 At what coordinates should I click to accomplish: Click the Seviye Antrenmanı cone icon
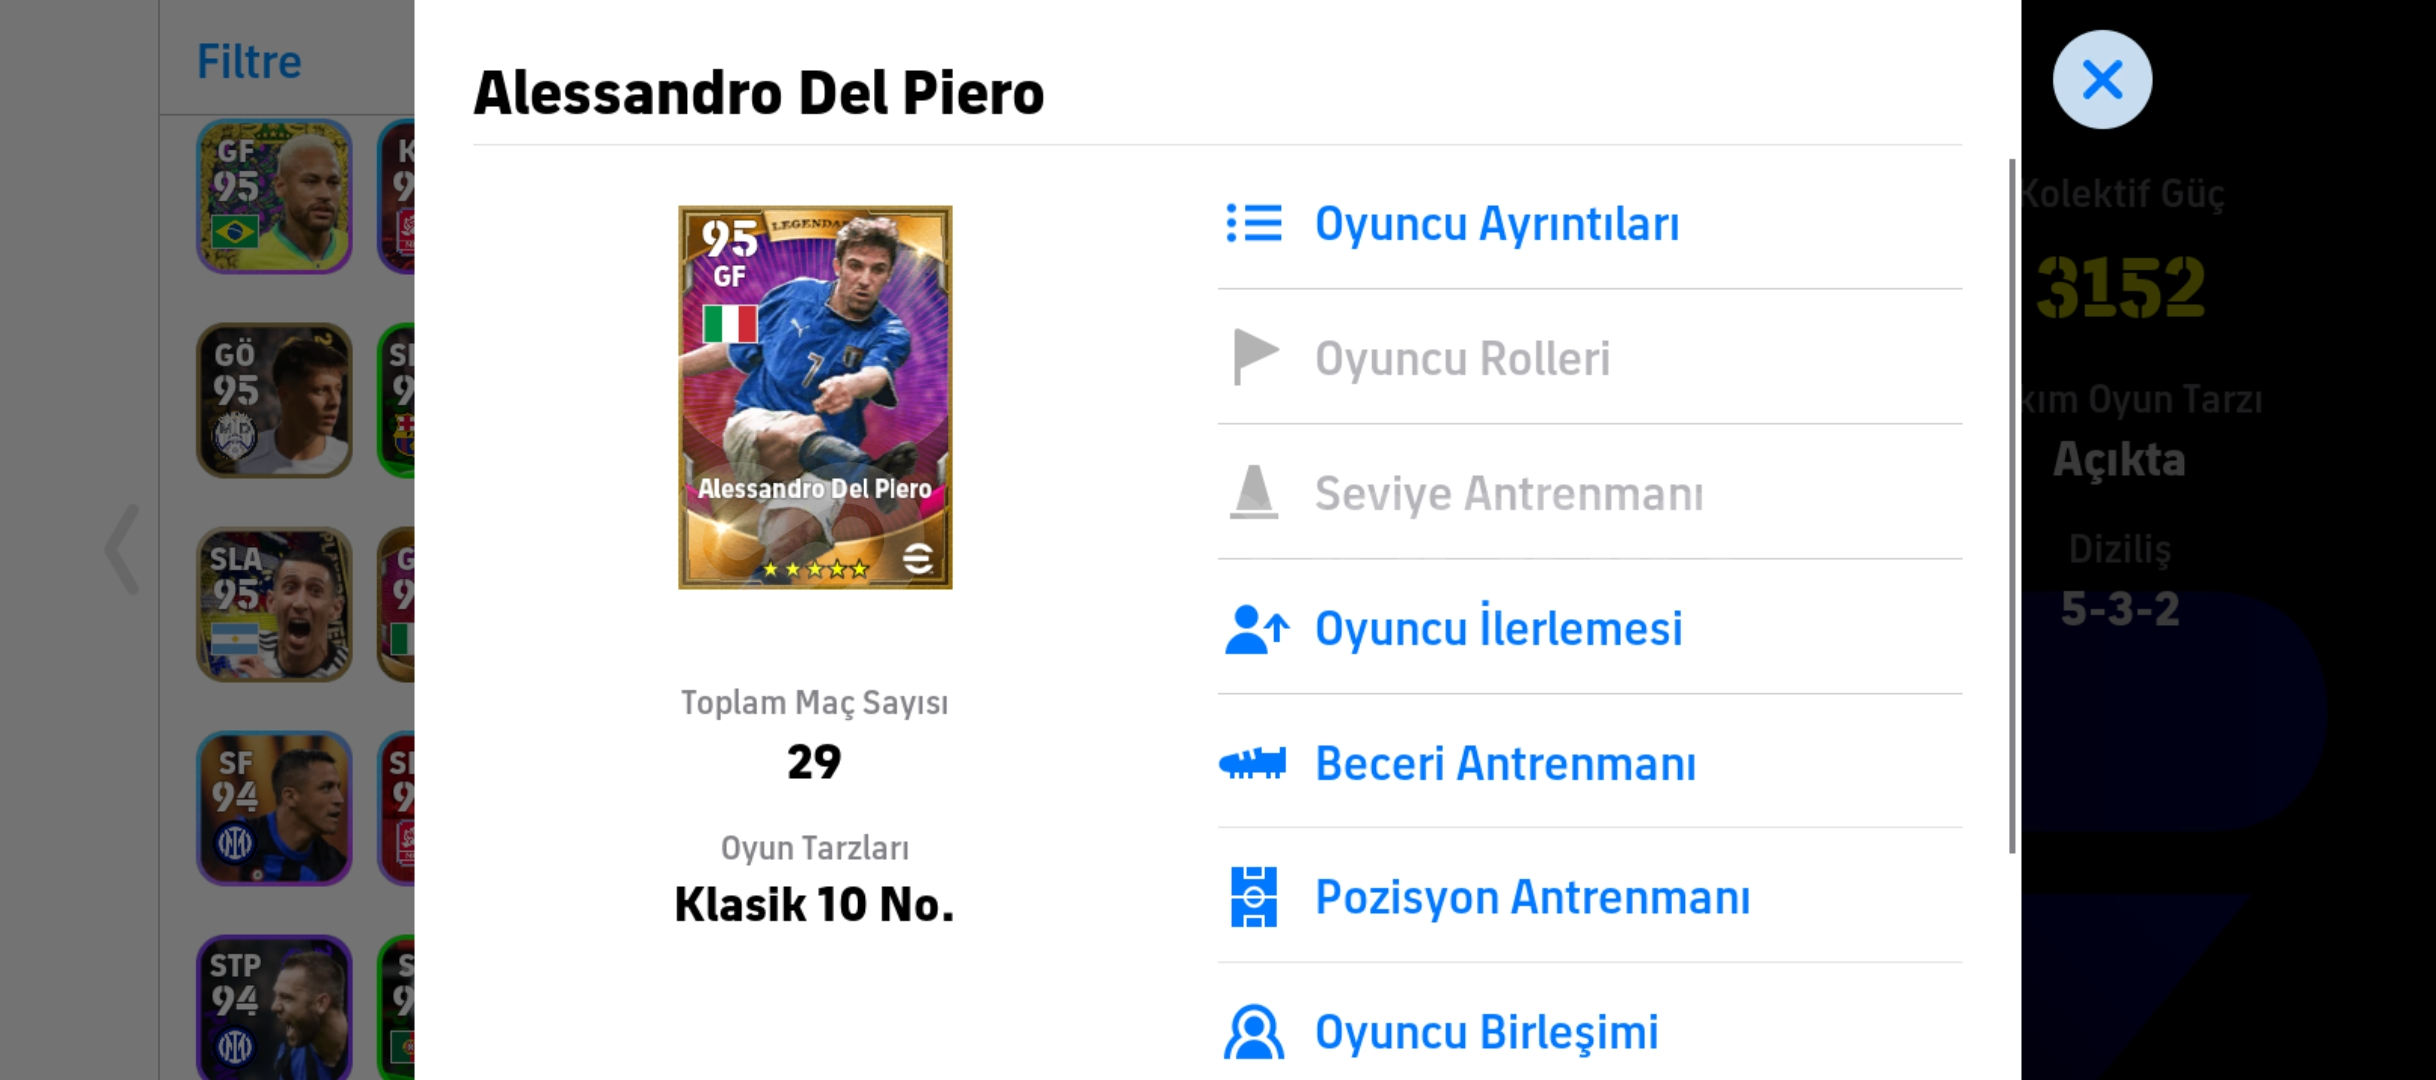tap(1253, 493)
